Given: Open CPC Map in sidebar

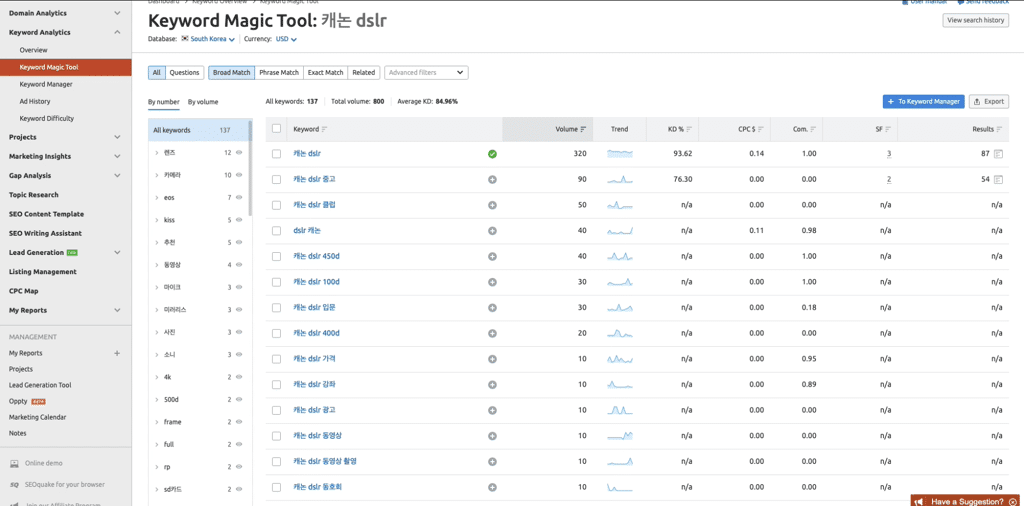Looking at the screenshot, I should coord(25,291).
